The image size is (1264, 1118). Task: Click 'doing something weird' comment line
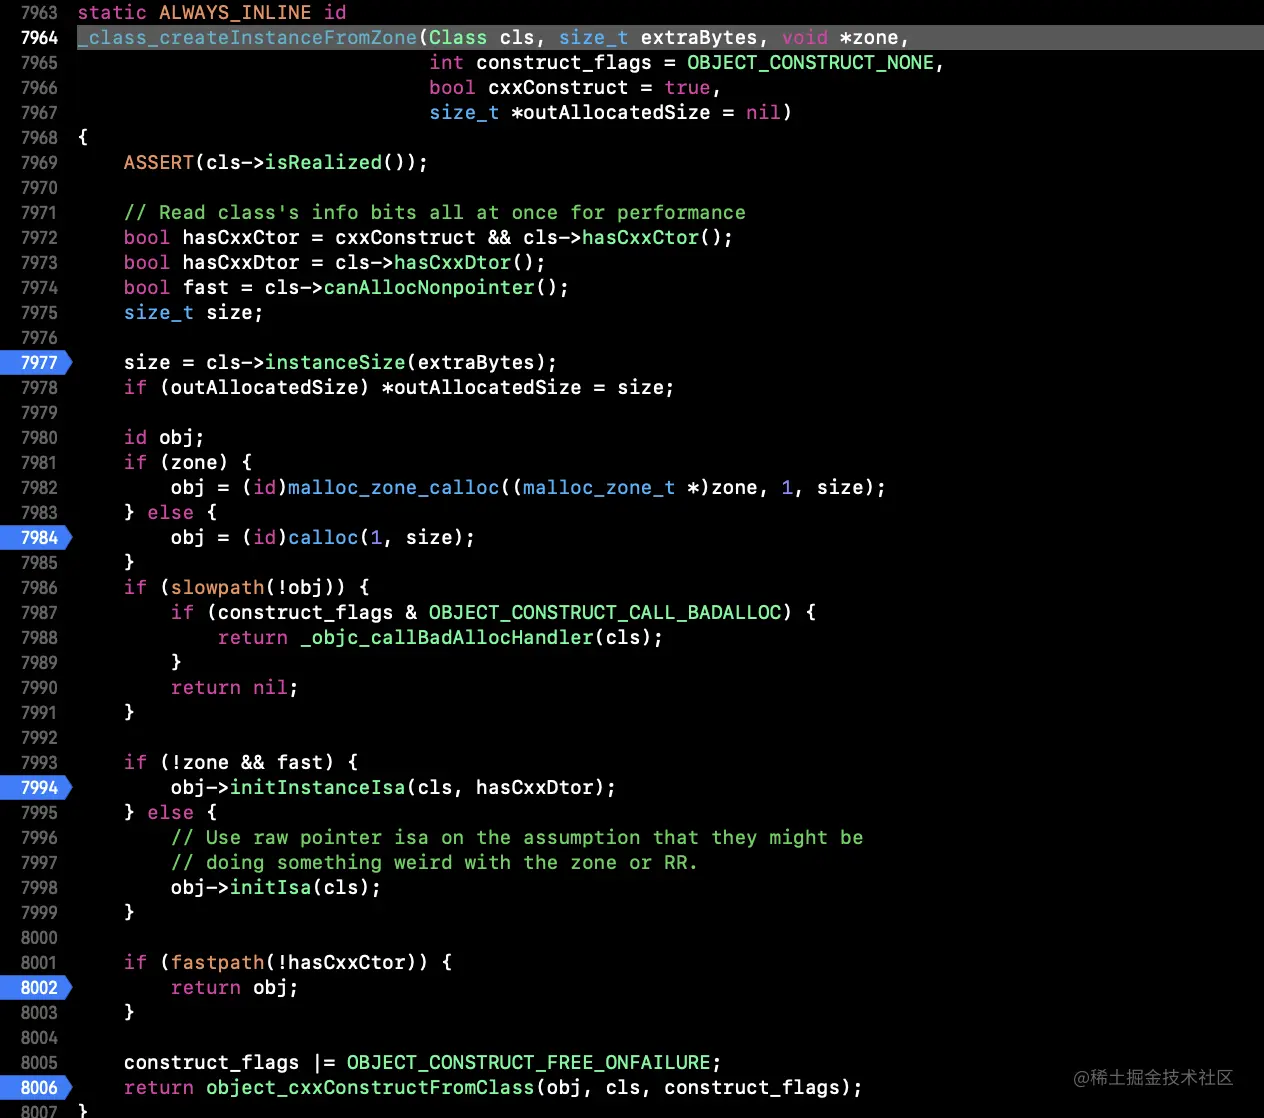[435, 862]
